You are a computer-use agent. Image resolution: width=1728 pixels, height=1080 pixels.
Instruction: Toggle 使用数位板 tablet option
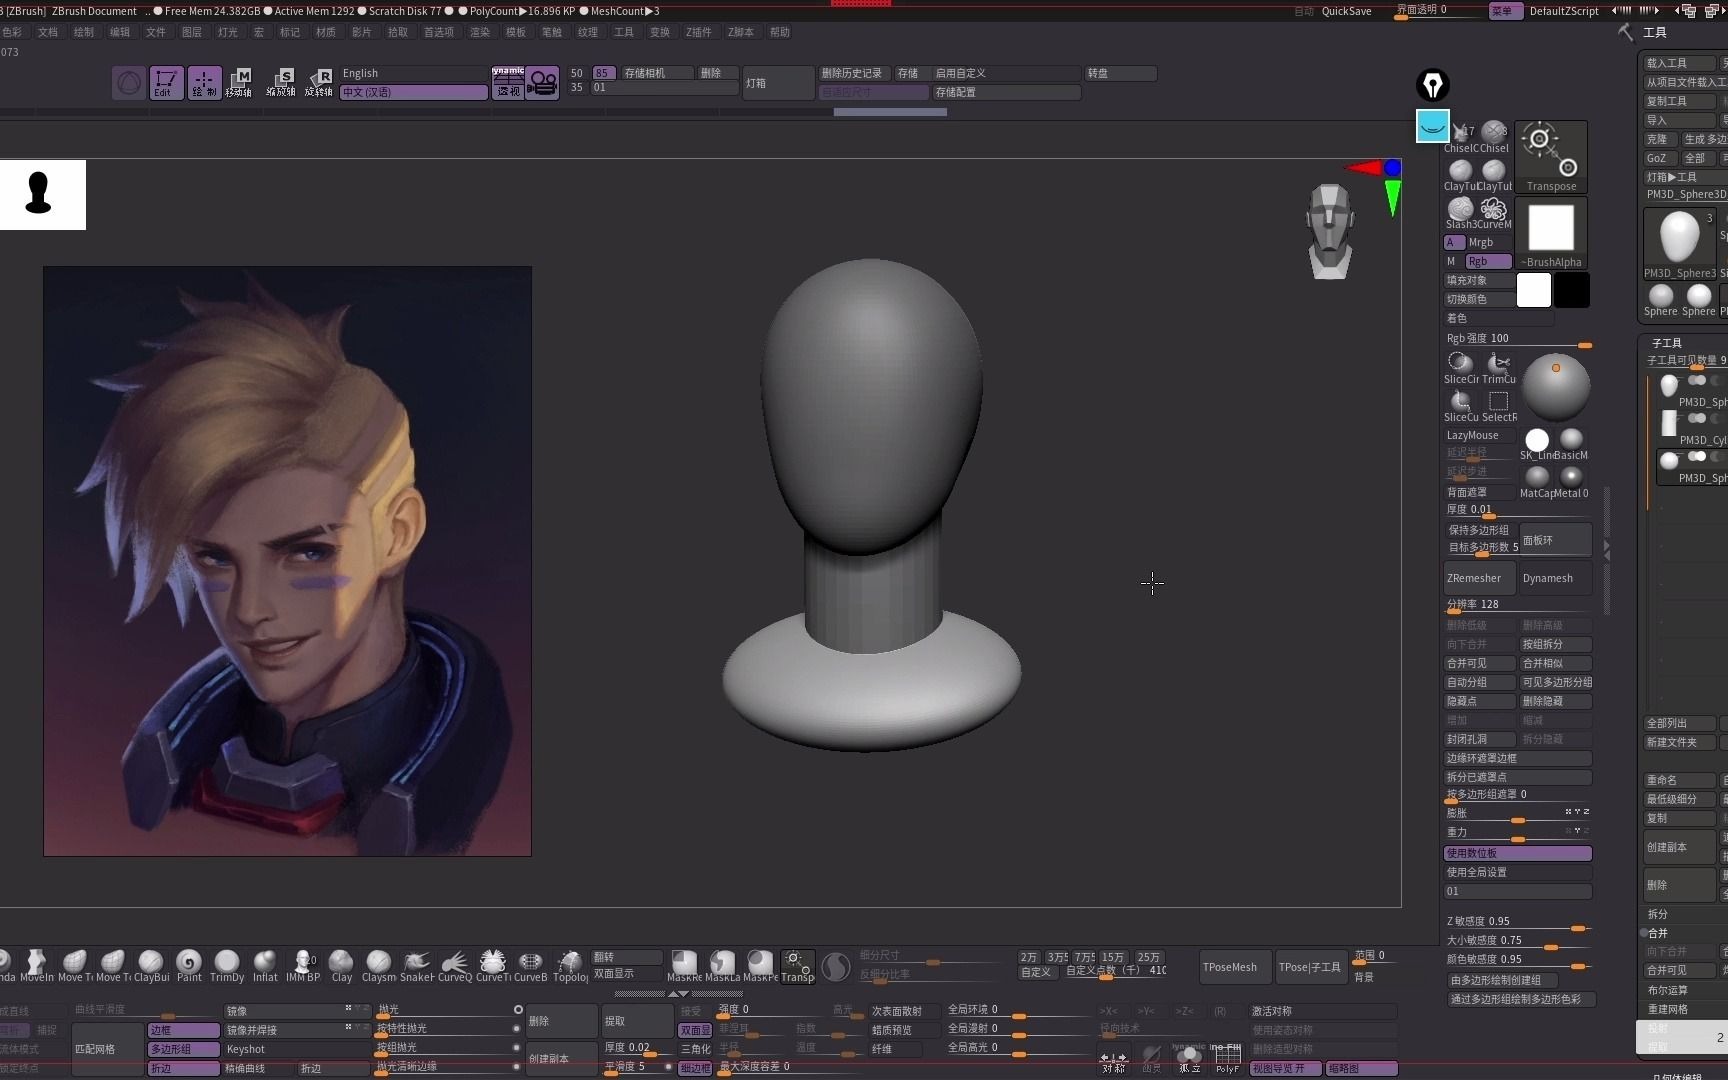(1517, 853)
